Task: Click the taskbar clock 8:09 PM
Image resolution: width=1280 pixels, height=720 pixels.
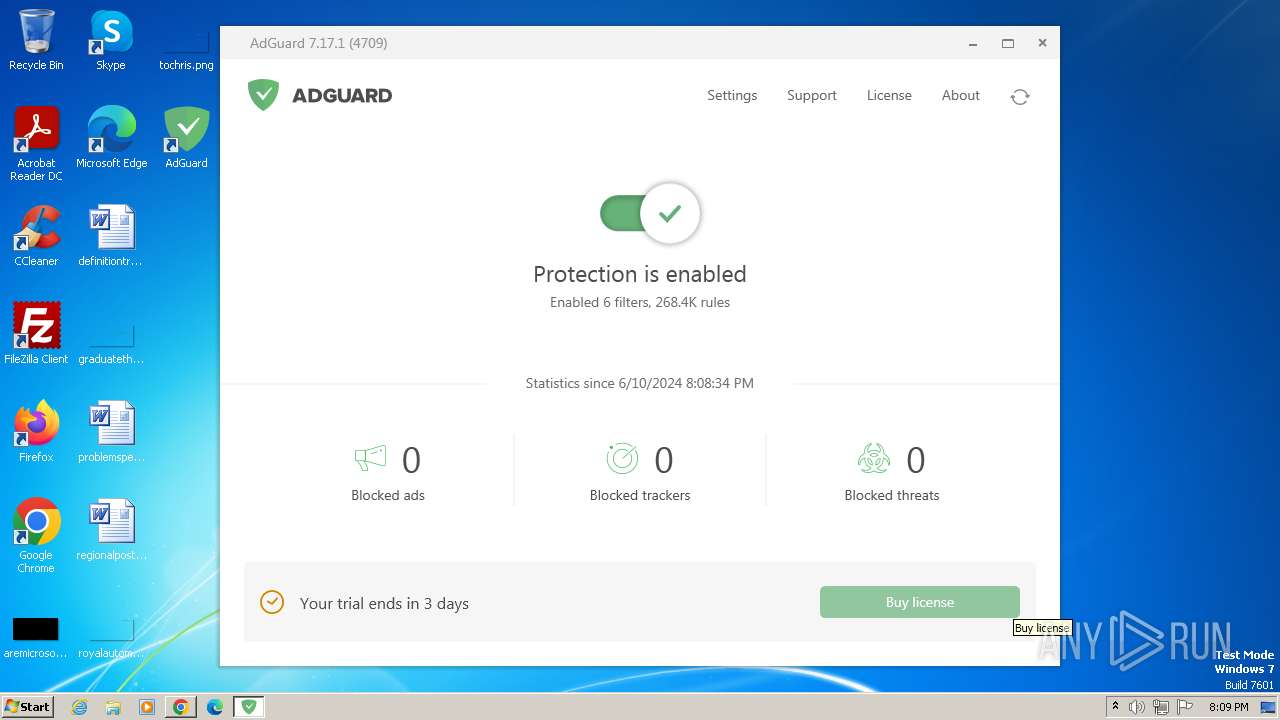Action: (x=1229, y=707)
